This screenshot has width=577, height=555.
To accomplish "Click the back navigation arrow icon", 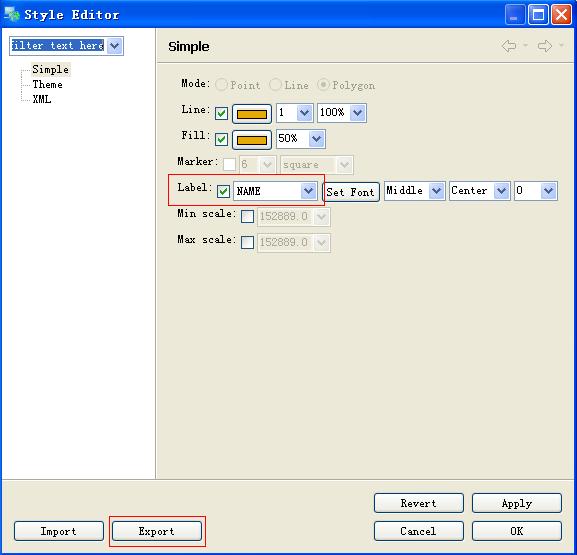I will click(509, 46).
